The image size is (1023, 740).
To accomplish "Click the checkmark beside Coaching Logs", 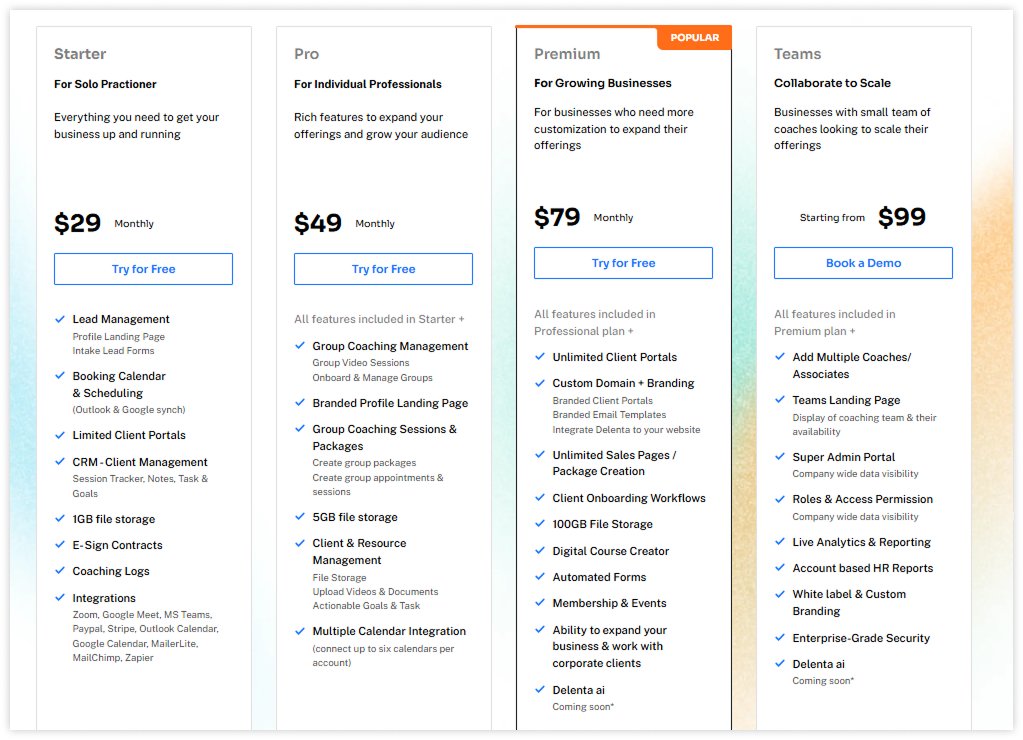I will [x=60, y=570].
